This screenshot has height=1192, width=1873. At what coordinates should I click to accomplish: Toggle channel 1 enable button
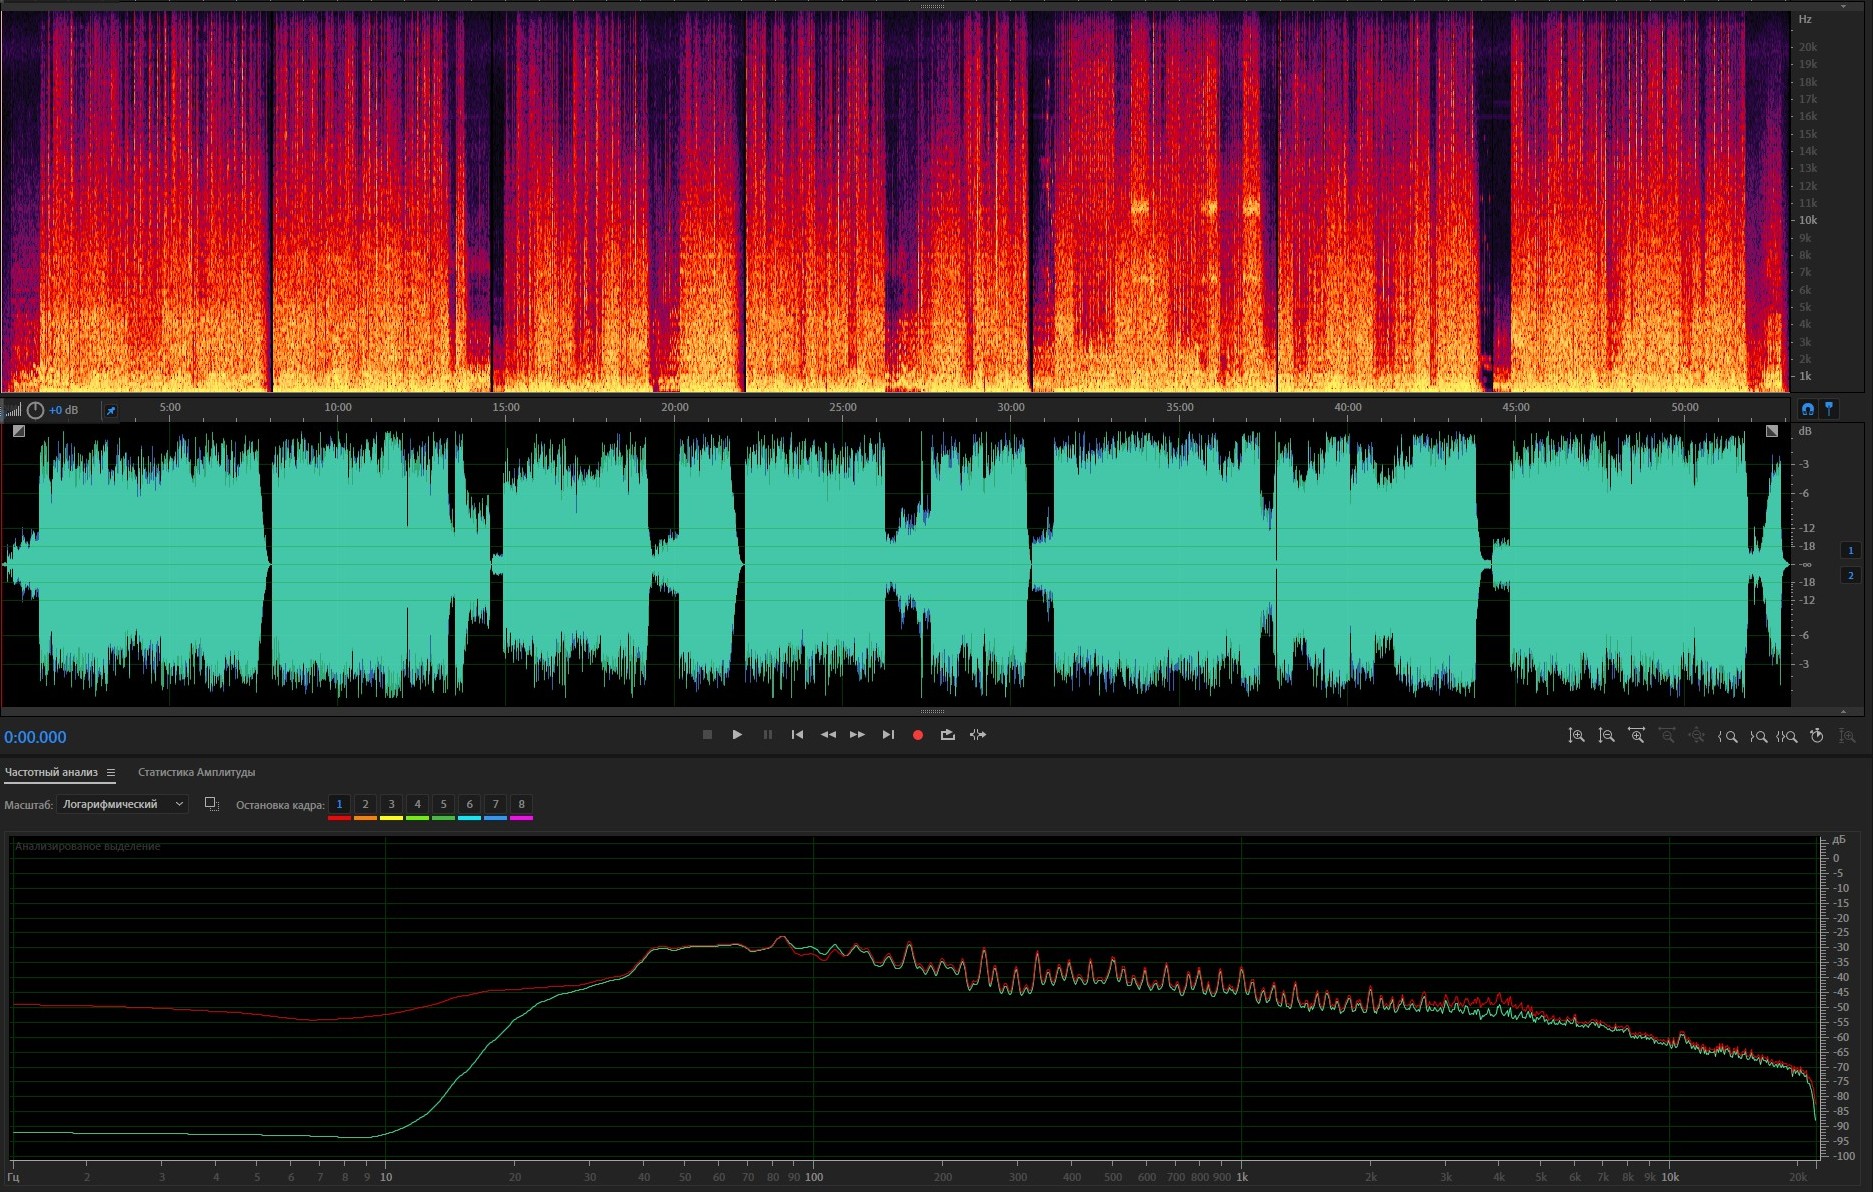pos(1850,550)
